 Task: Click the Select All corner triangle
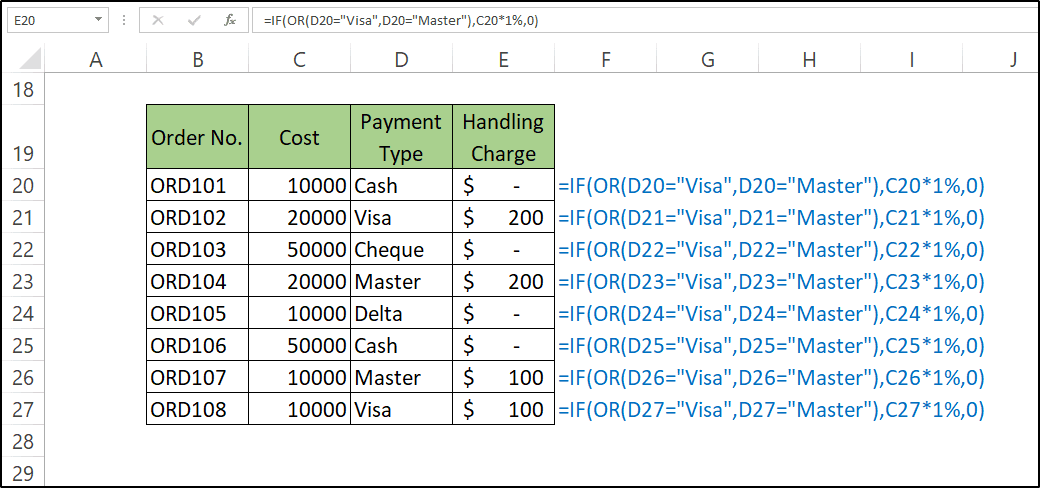(x=30, y=60)
